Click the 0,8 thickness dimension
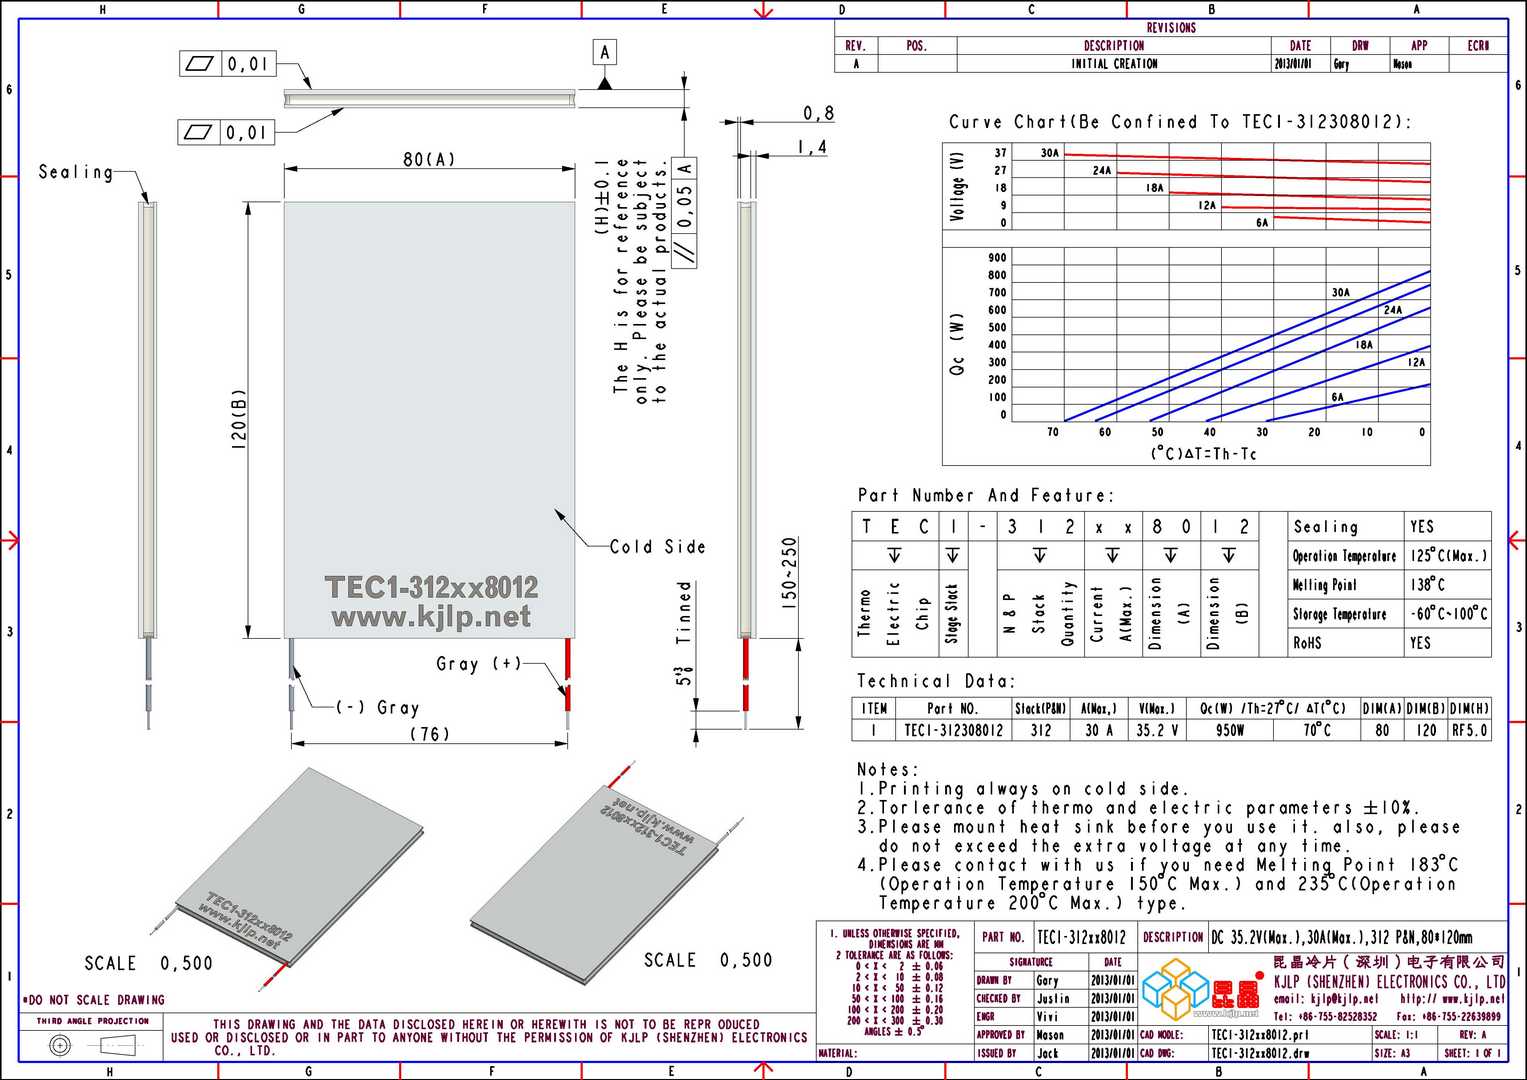Image resolution: width=1527 pixels, height=1080 pixels. pyautogui.click(x=818, y=114)
